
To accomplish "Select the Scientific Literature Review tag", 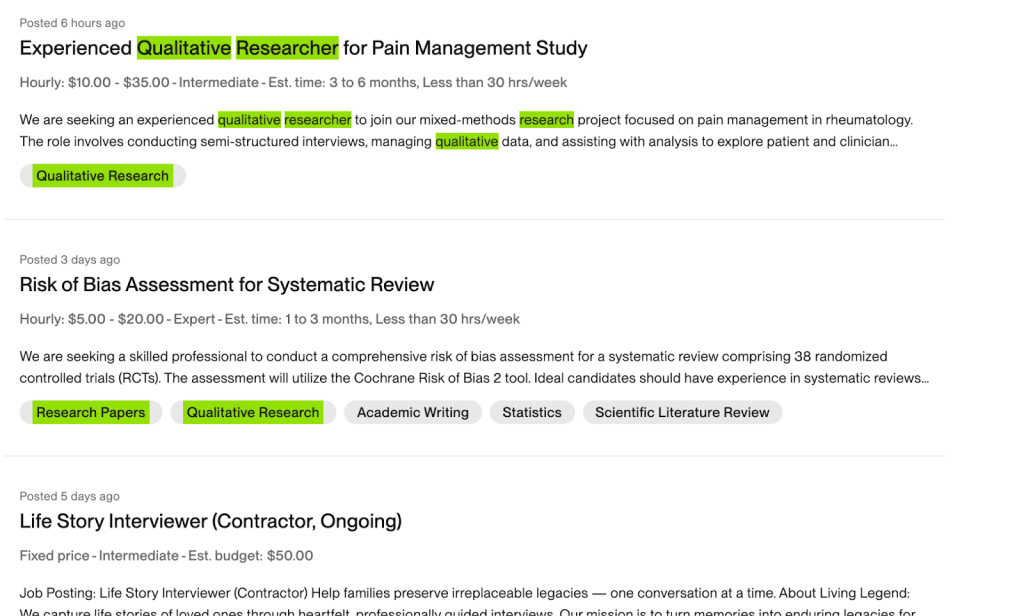I will [x=682, y=412].
